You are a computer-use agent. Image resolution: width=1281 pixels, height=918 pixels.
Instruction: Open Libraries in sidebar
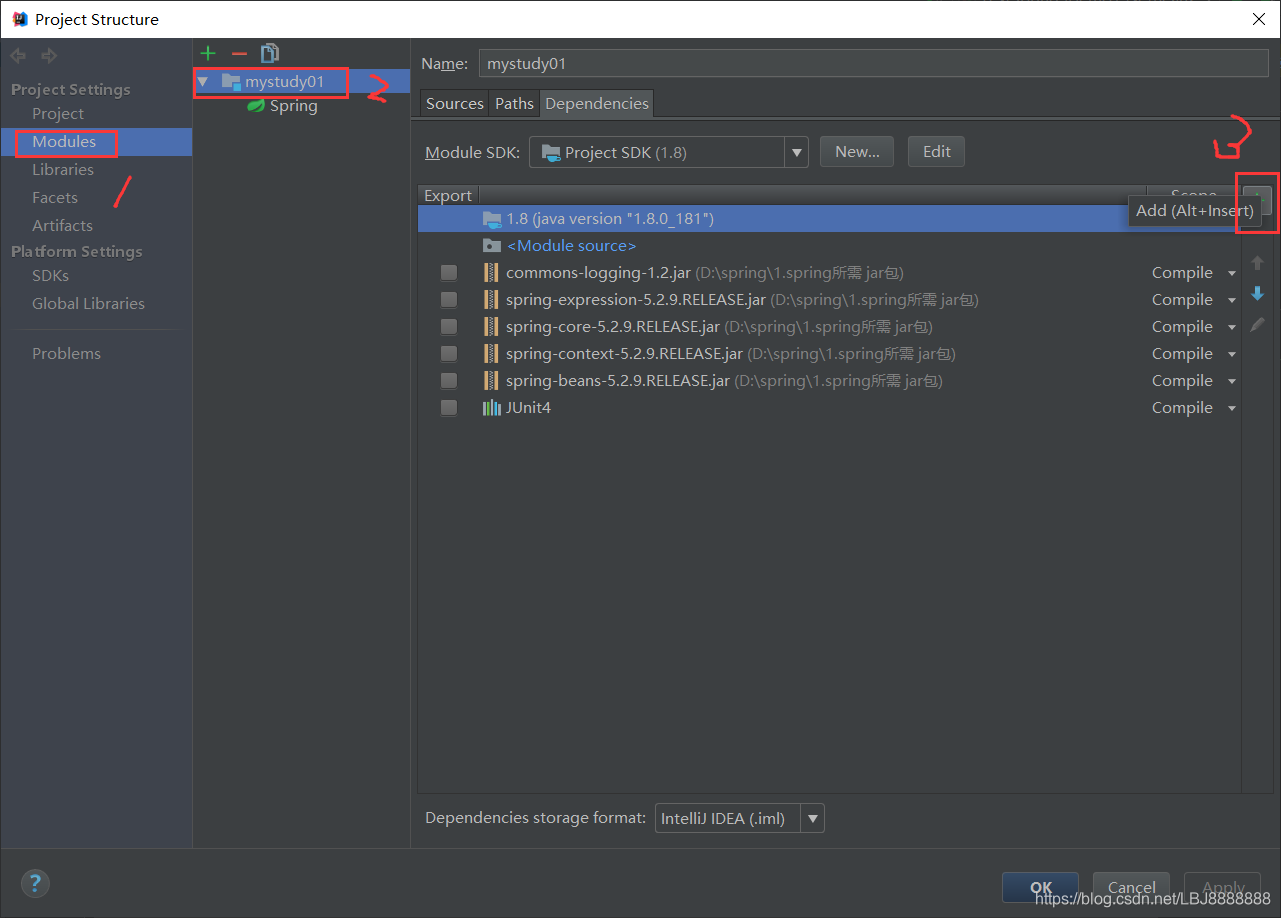click(x=63, y=169)
